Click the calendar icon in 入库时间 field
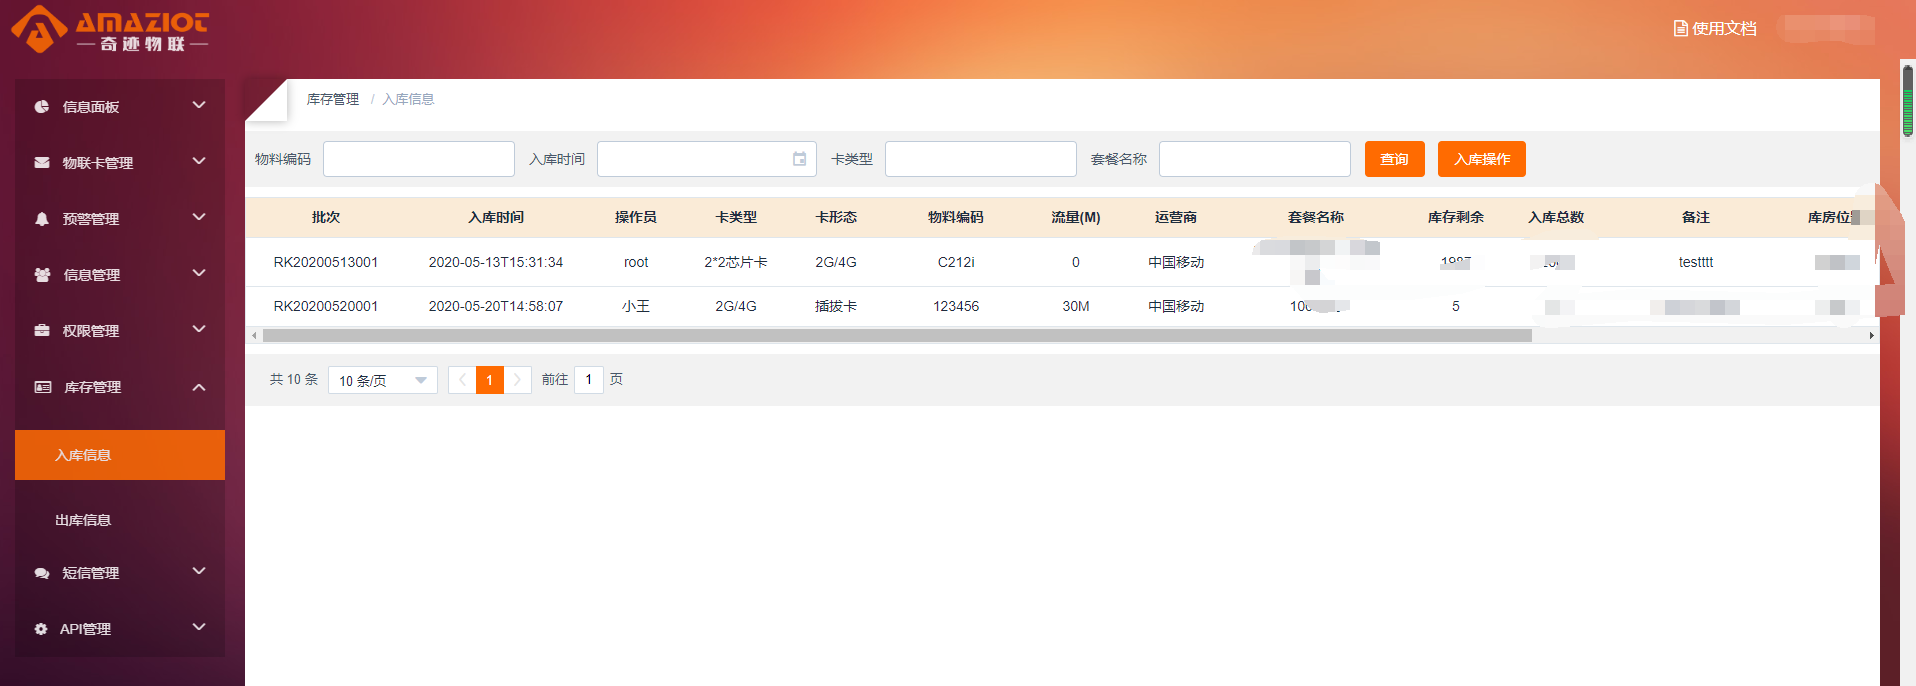 tap(799, 159)
